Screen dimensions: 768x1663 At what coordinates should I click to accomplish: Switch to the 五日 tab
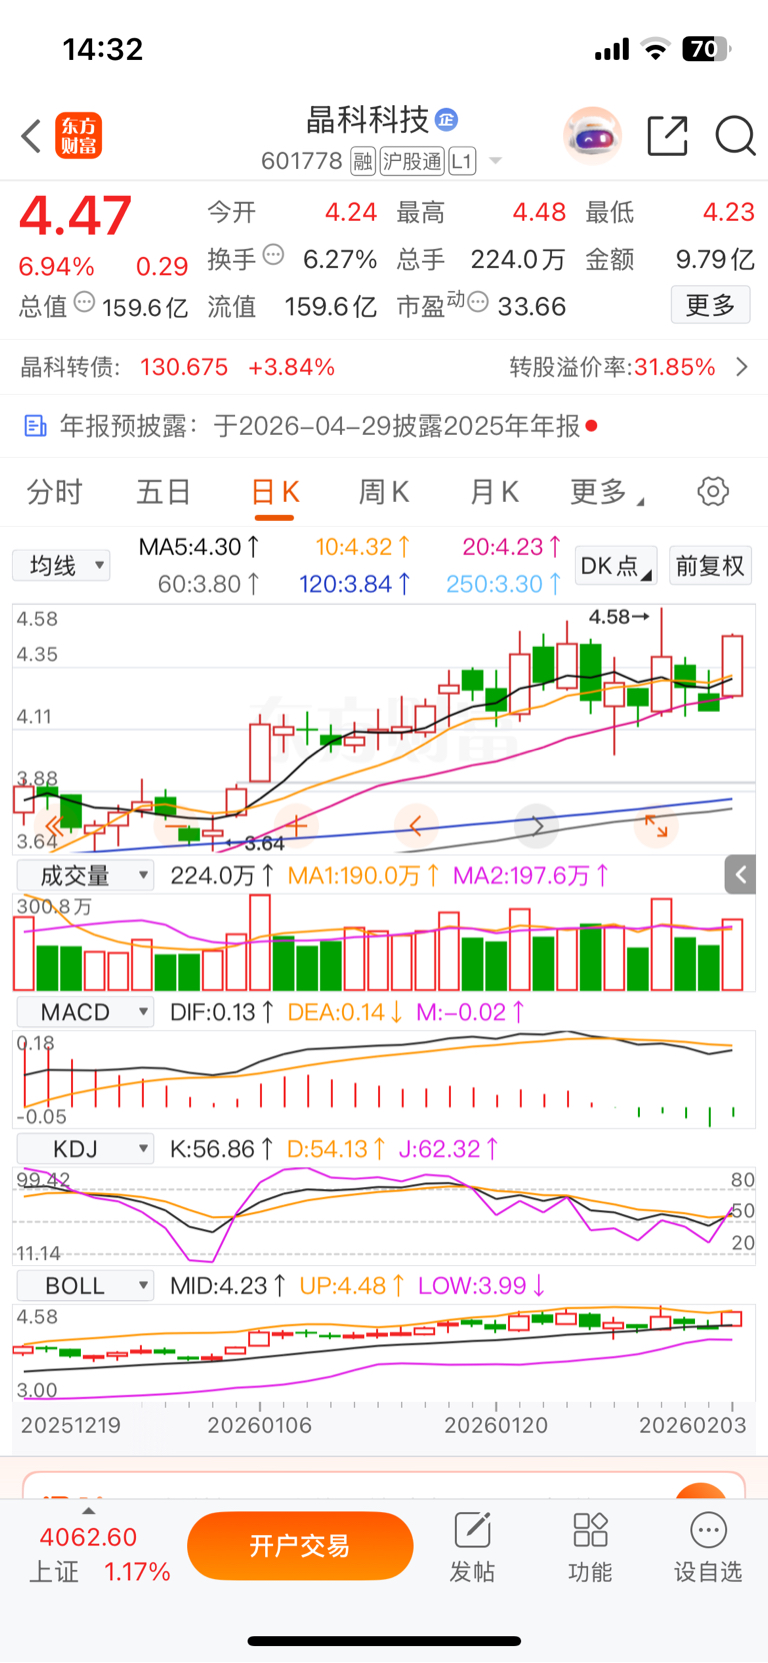[x=164, y=492]
